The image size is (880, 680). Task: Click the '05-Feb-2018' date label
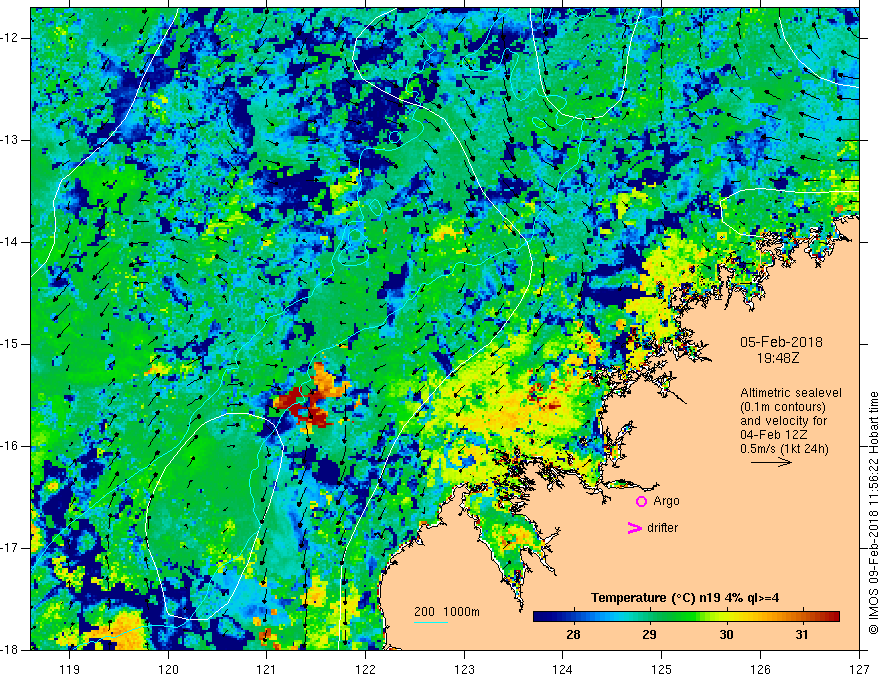tap(781, 342)
